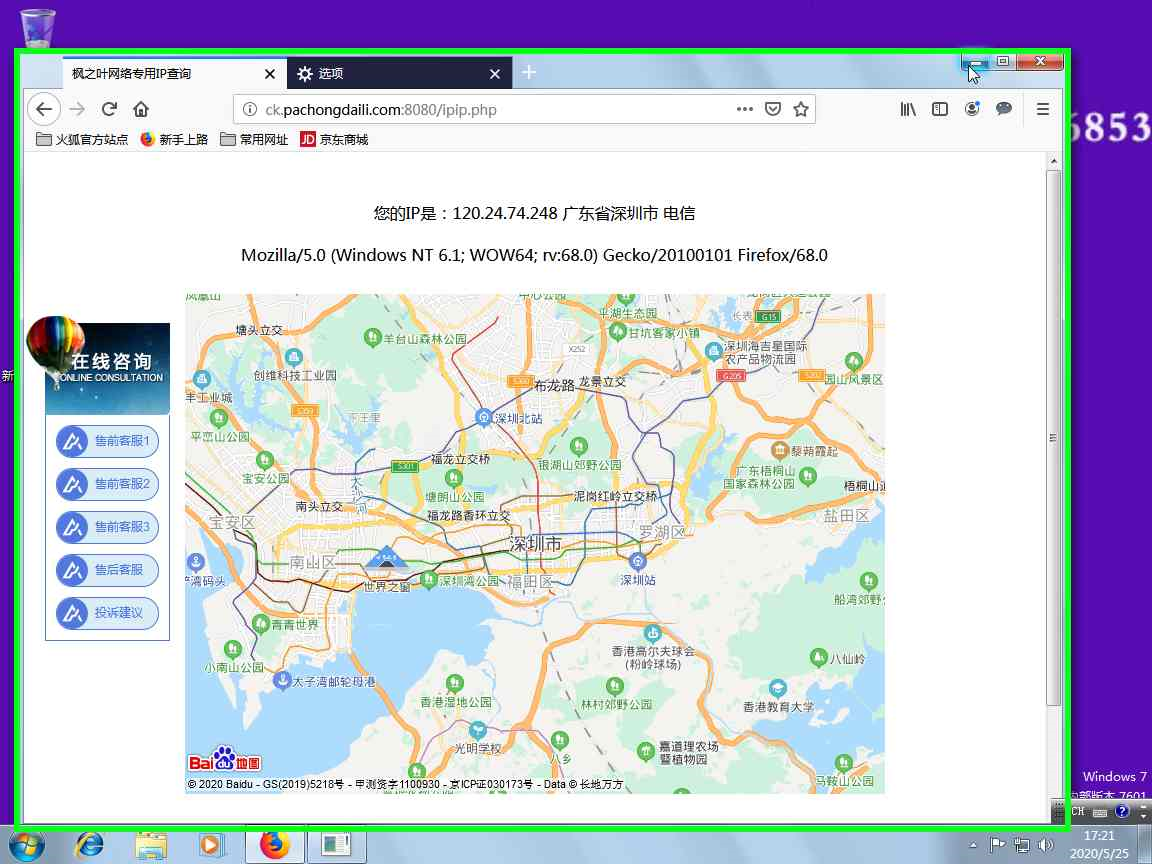Click the 香港教育大学 label on map

pos(778,707)
